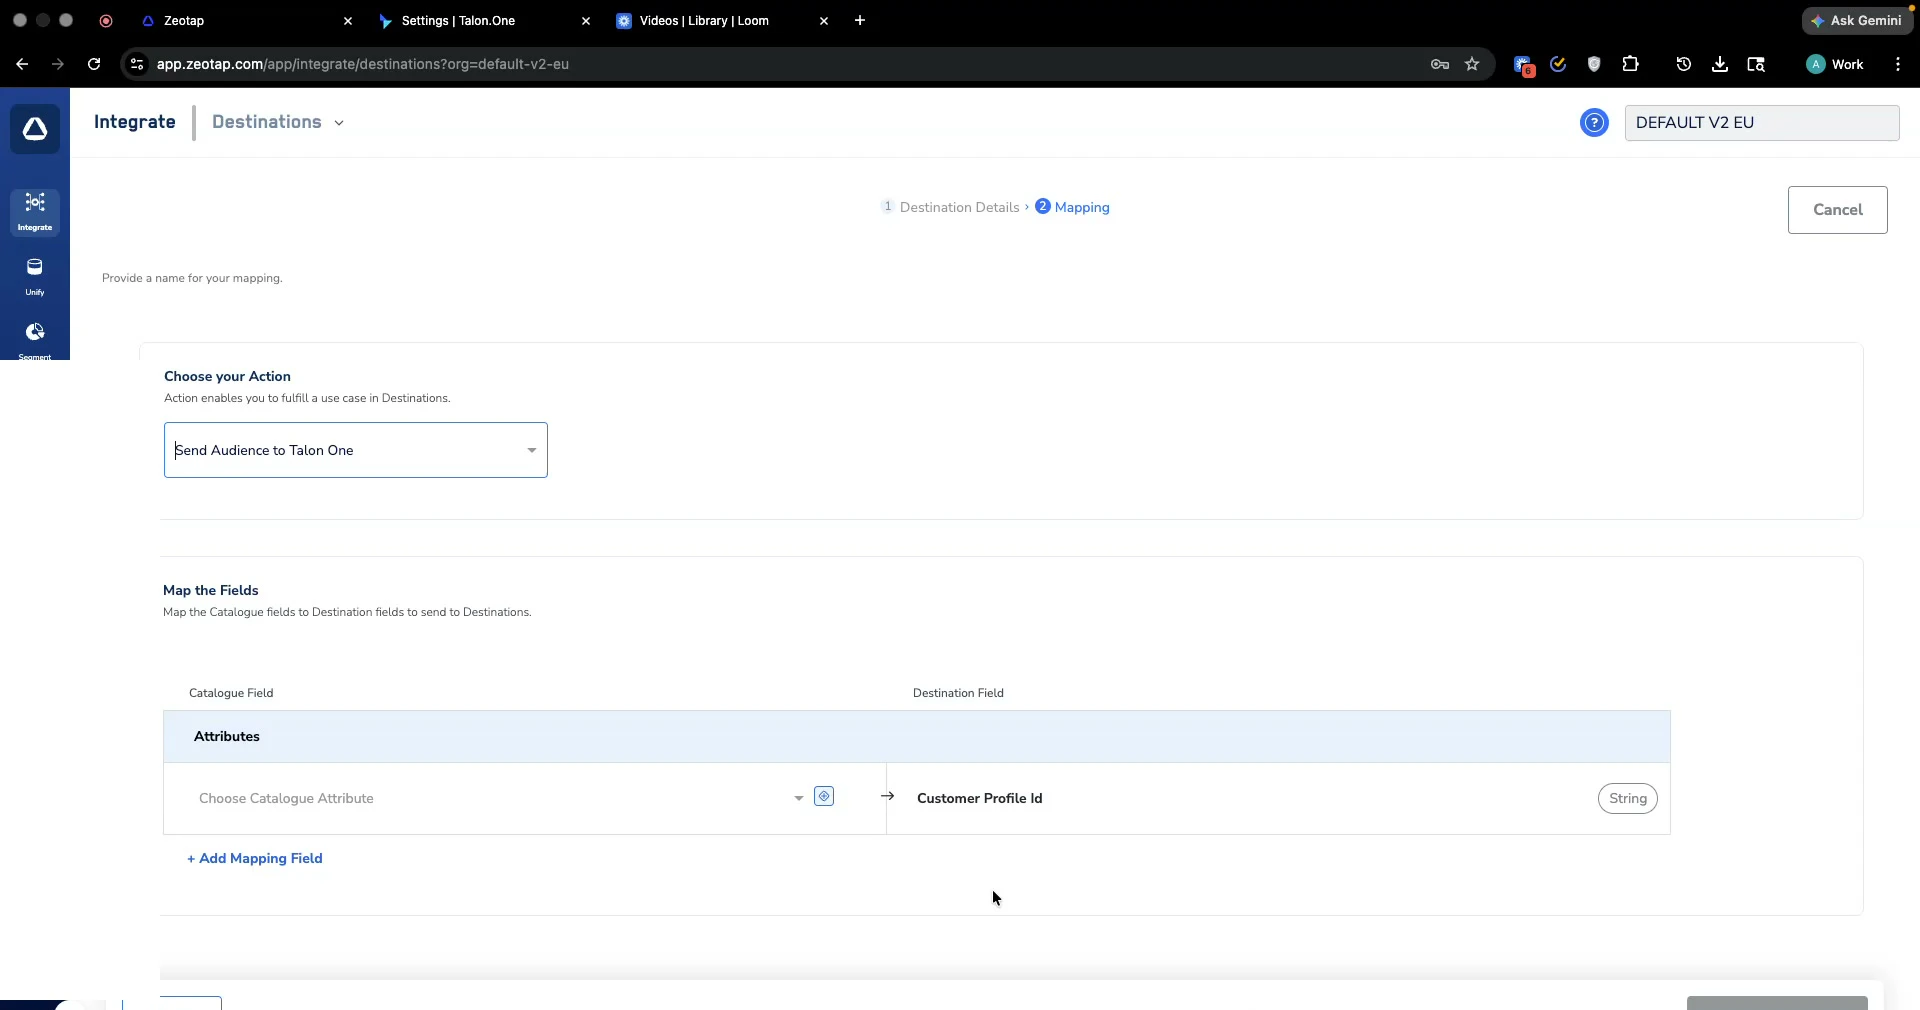The image size is (1920, 1010).
Task: Click the tab search icon in toolbar
Action: (x=1756, y=64)
